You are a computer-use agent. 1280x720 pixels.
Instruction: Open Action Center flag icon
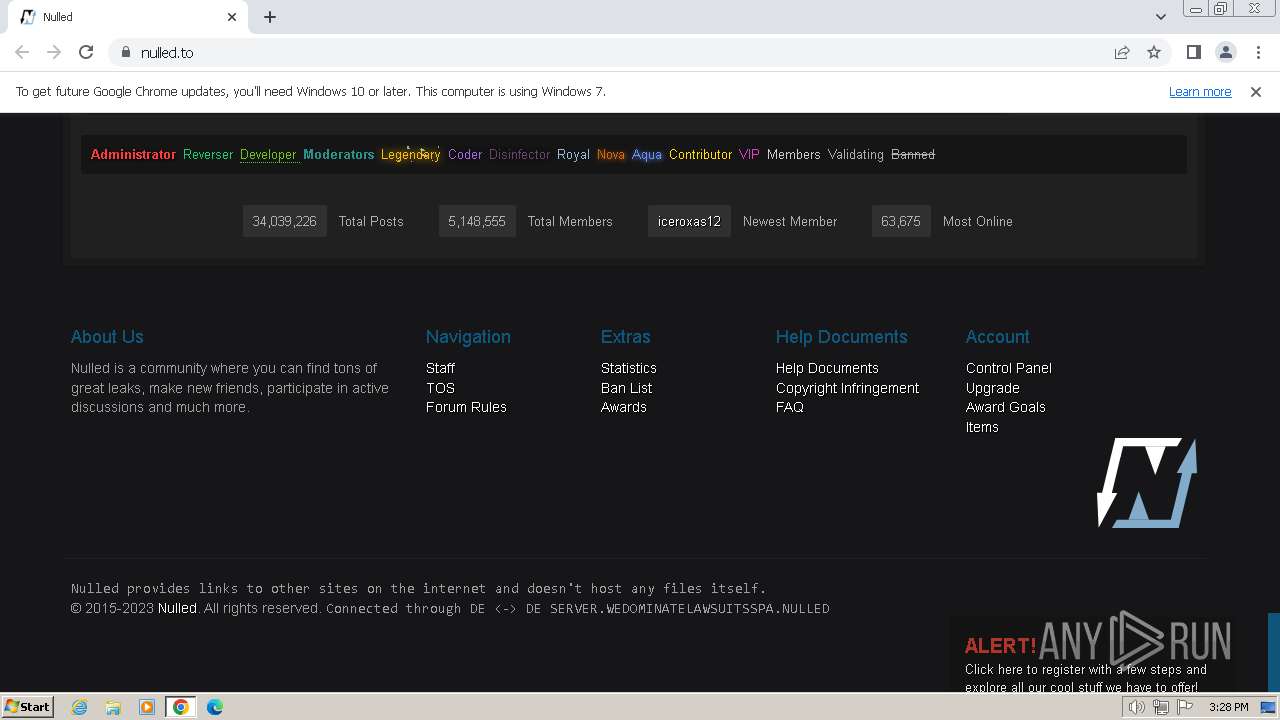(x=1185, y=707)
